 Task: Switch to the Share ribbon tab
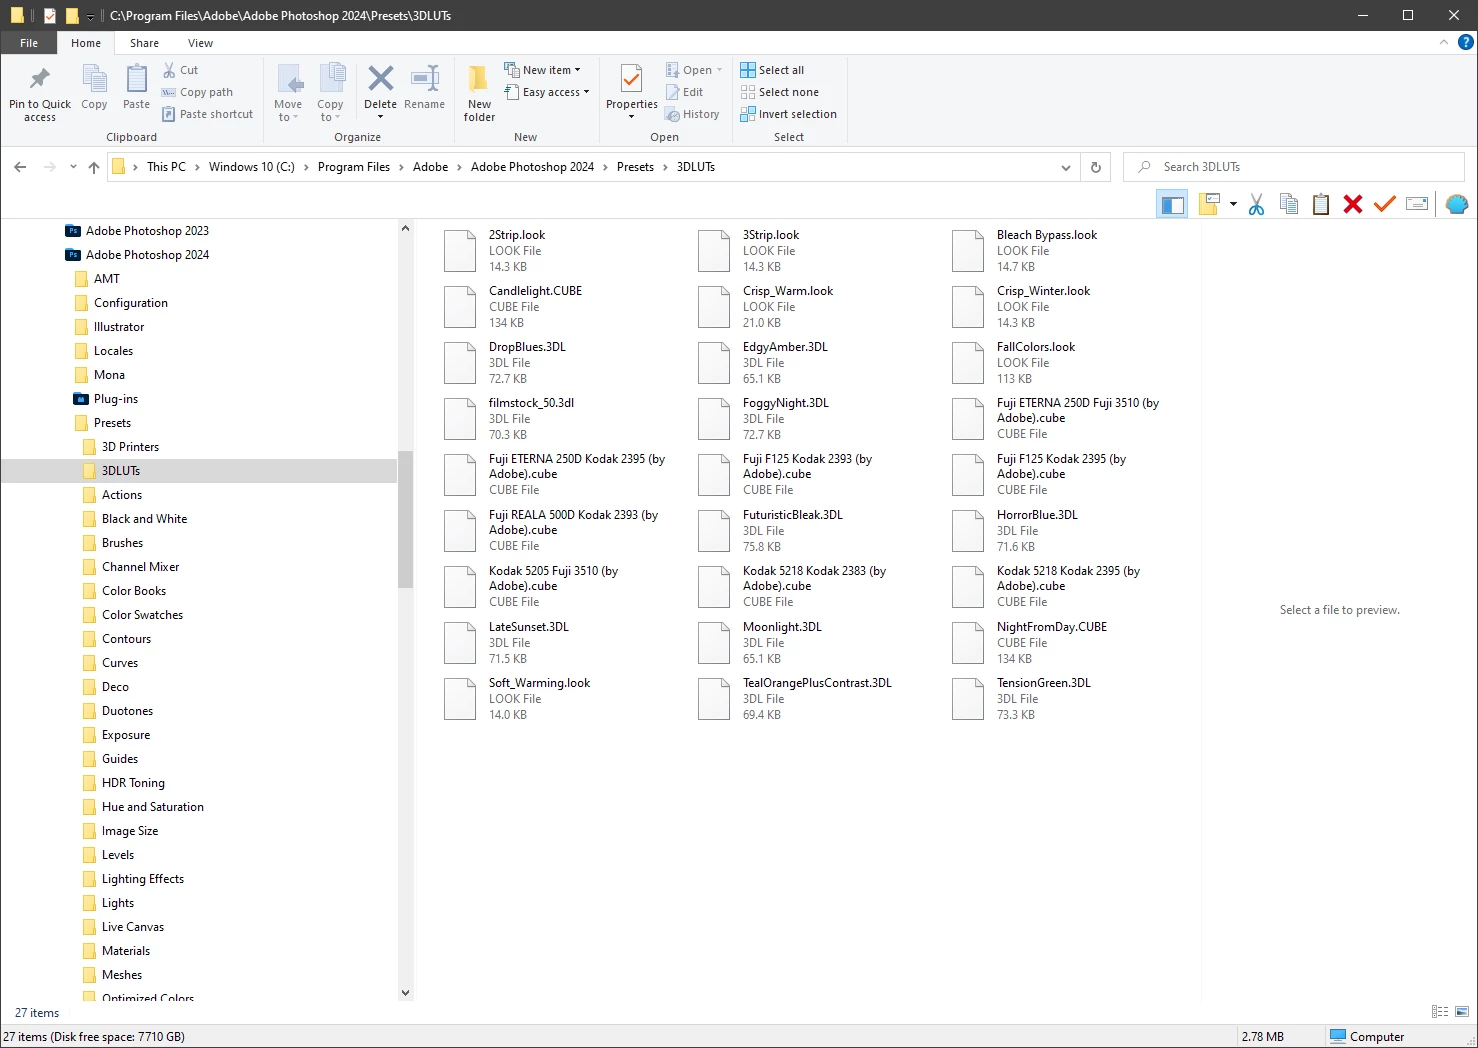tap(144, 43)
